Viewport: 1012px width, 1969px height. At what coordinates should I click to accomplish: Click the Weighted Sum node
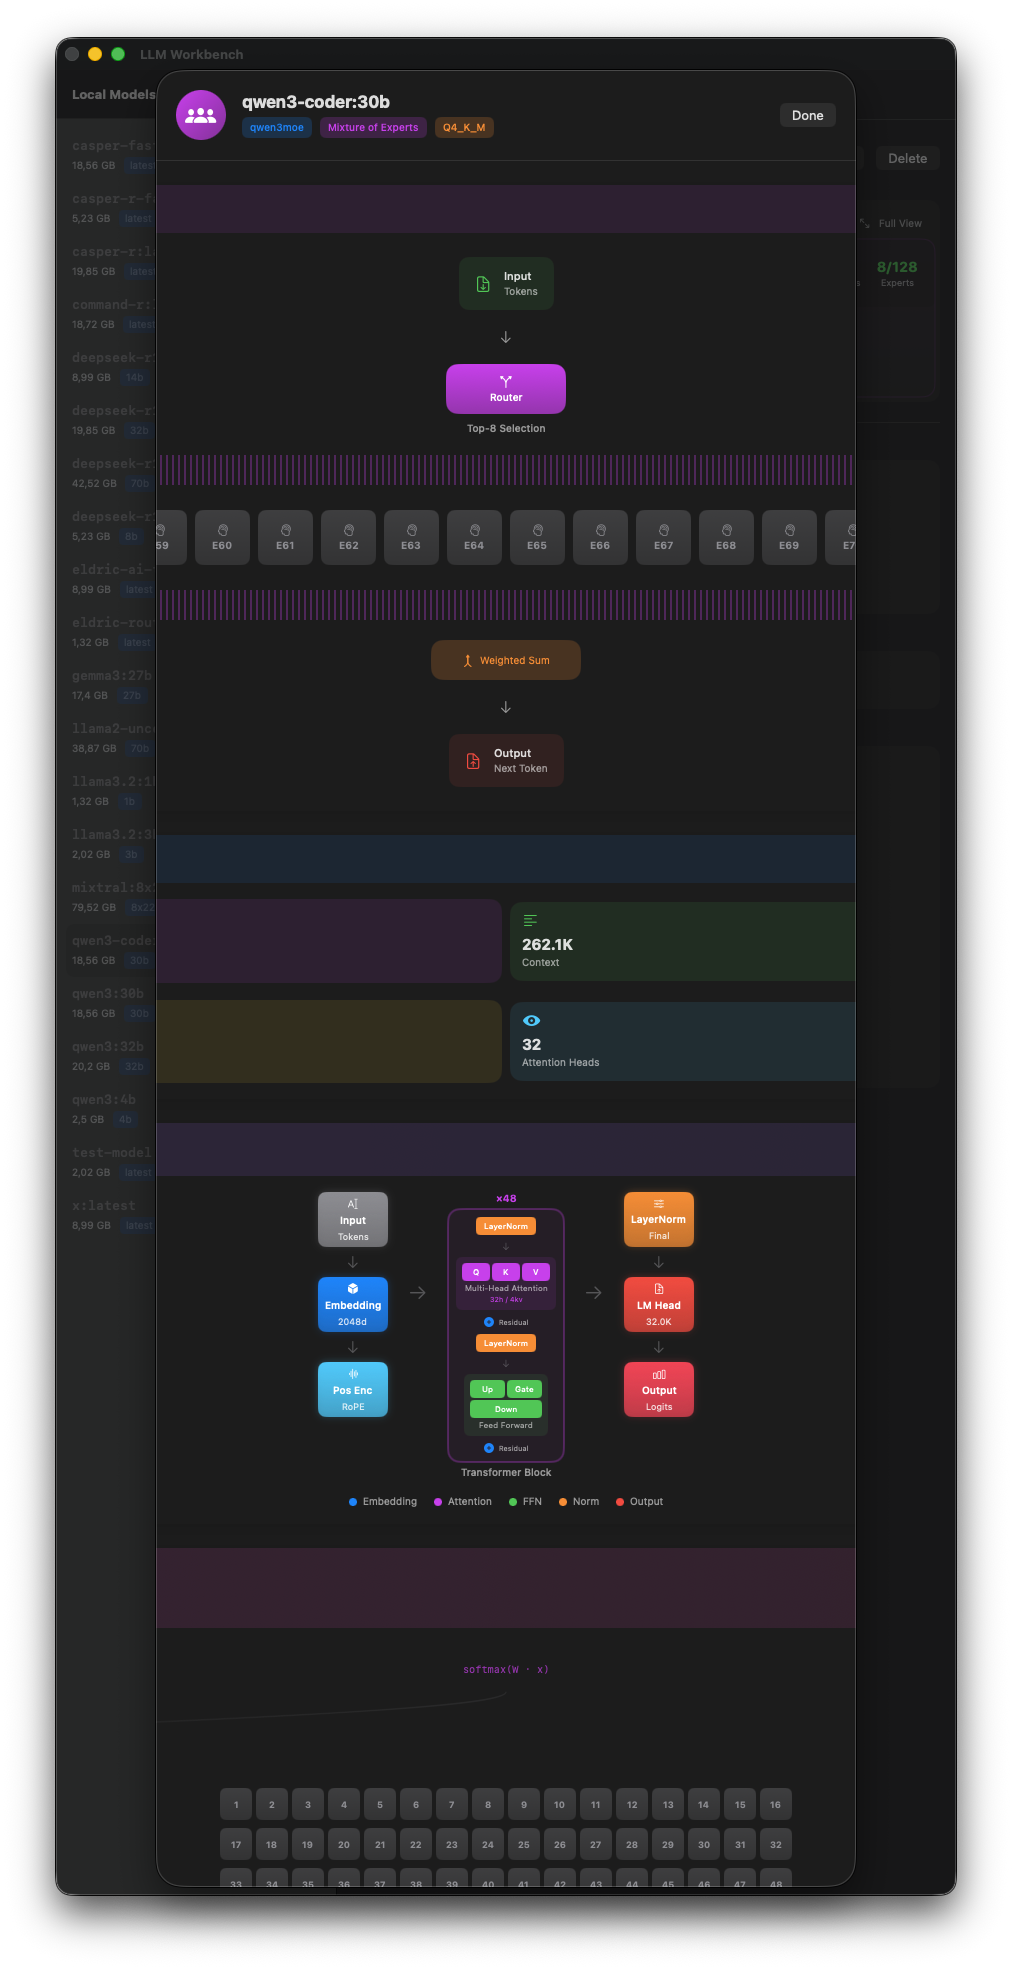506,660
